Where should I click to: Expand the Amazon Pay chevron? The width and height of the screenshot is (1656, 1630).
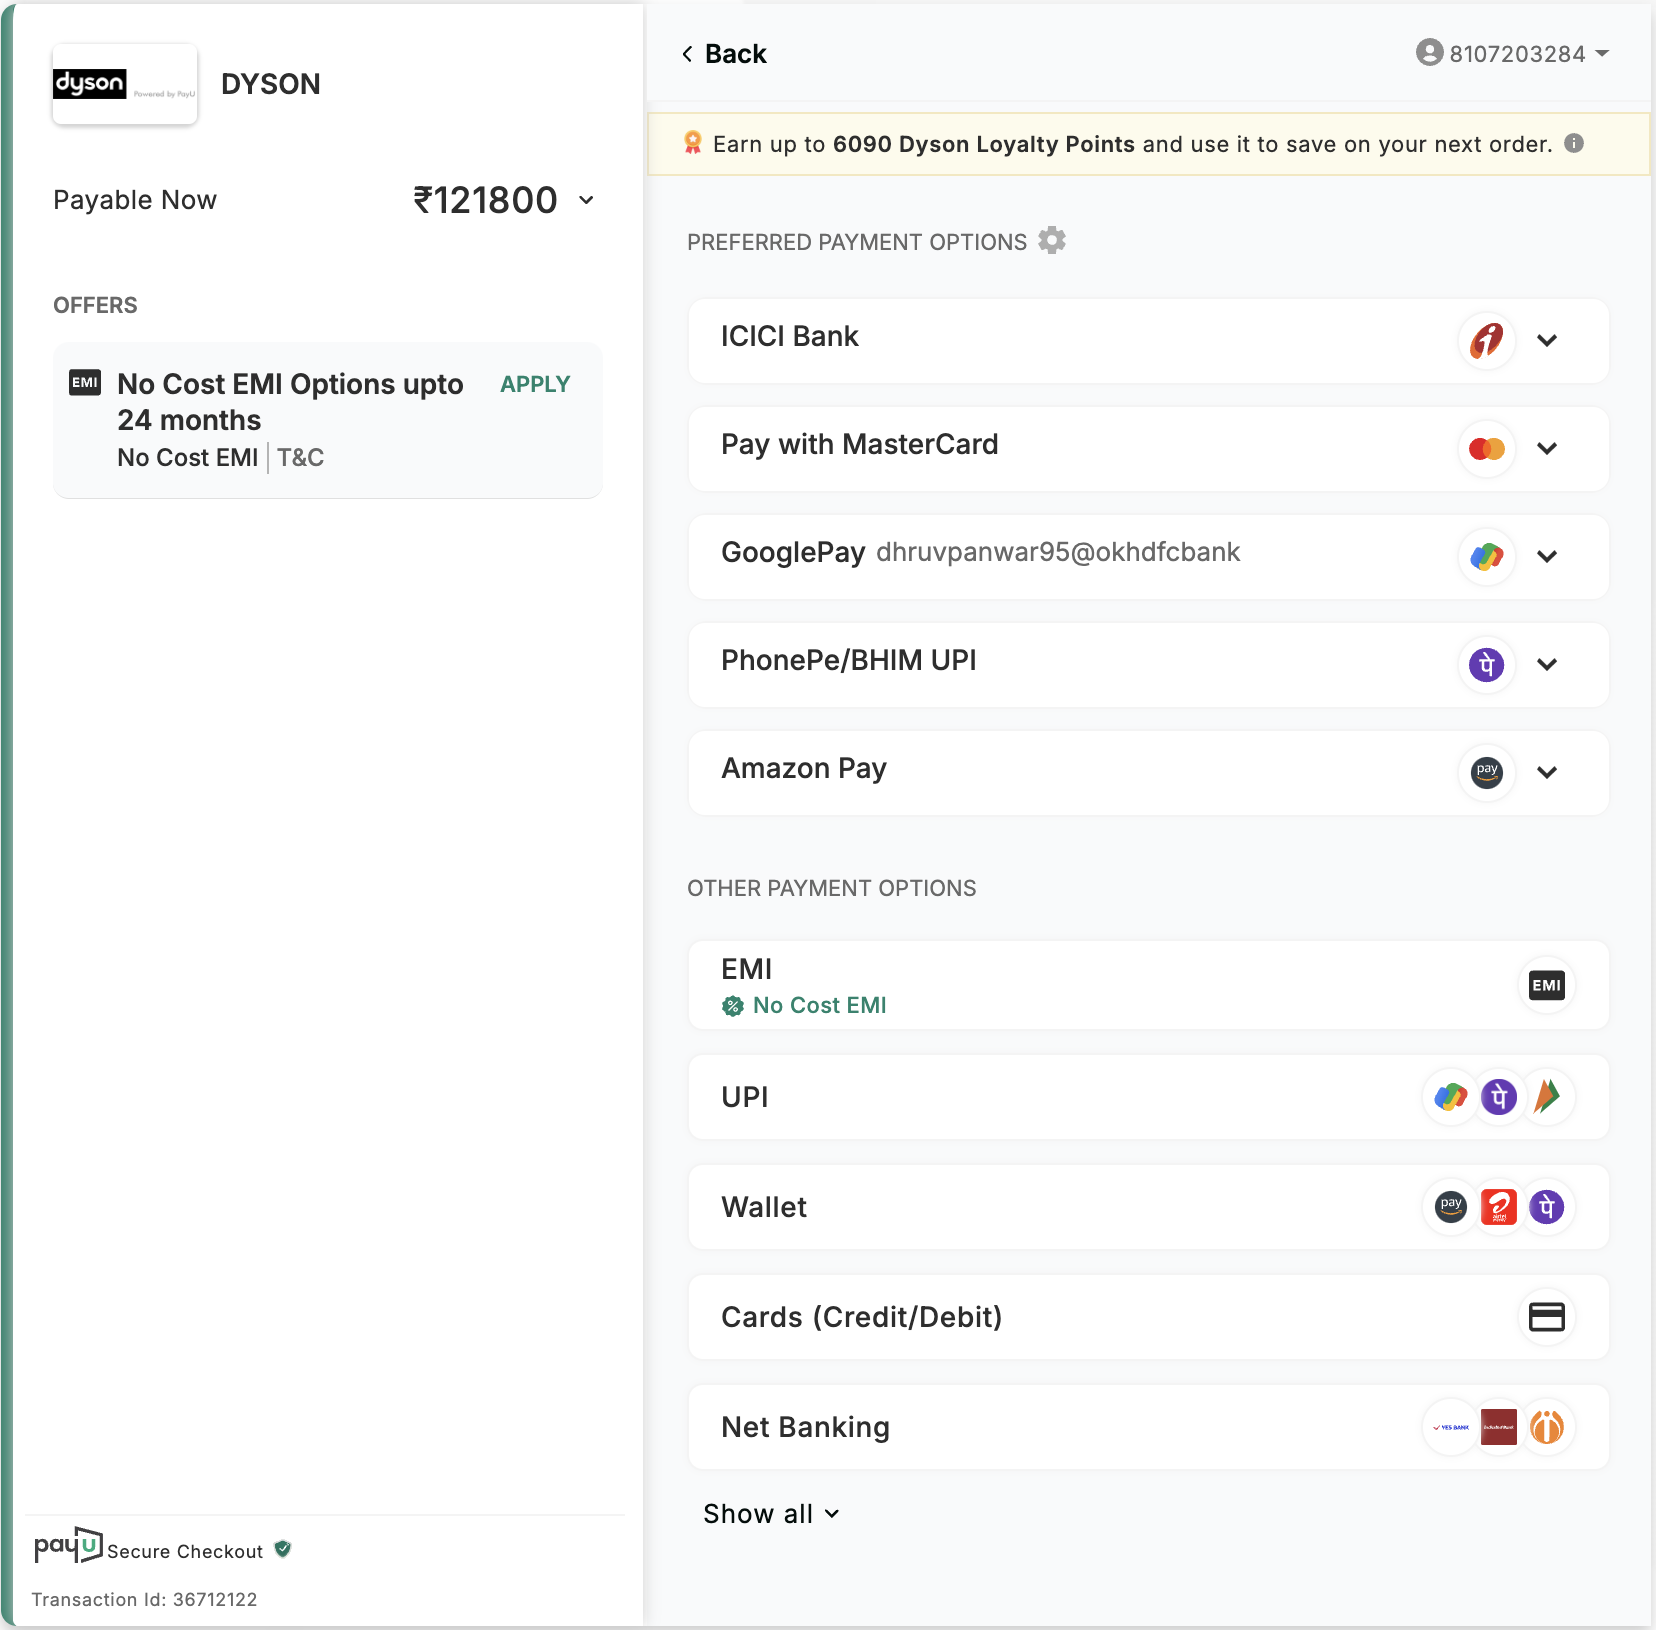click(1547, 772)
